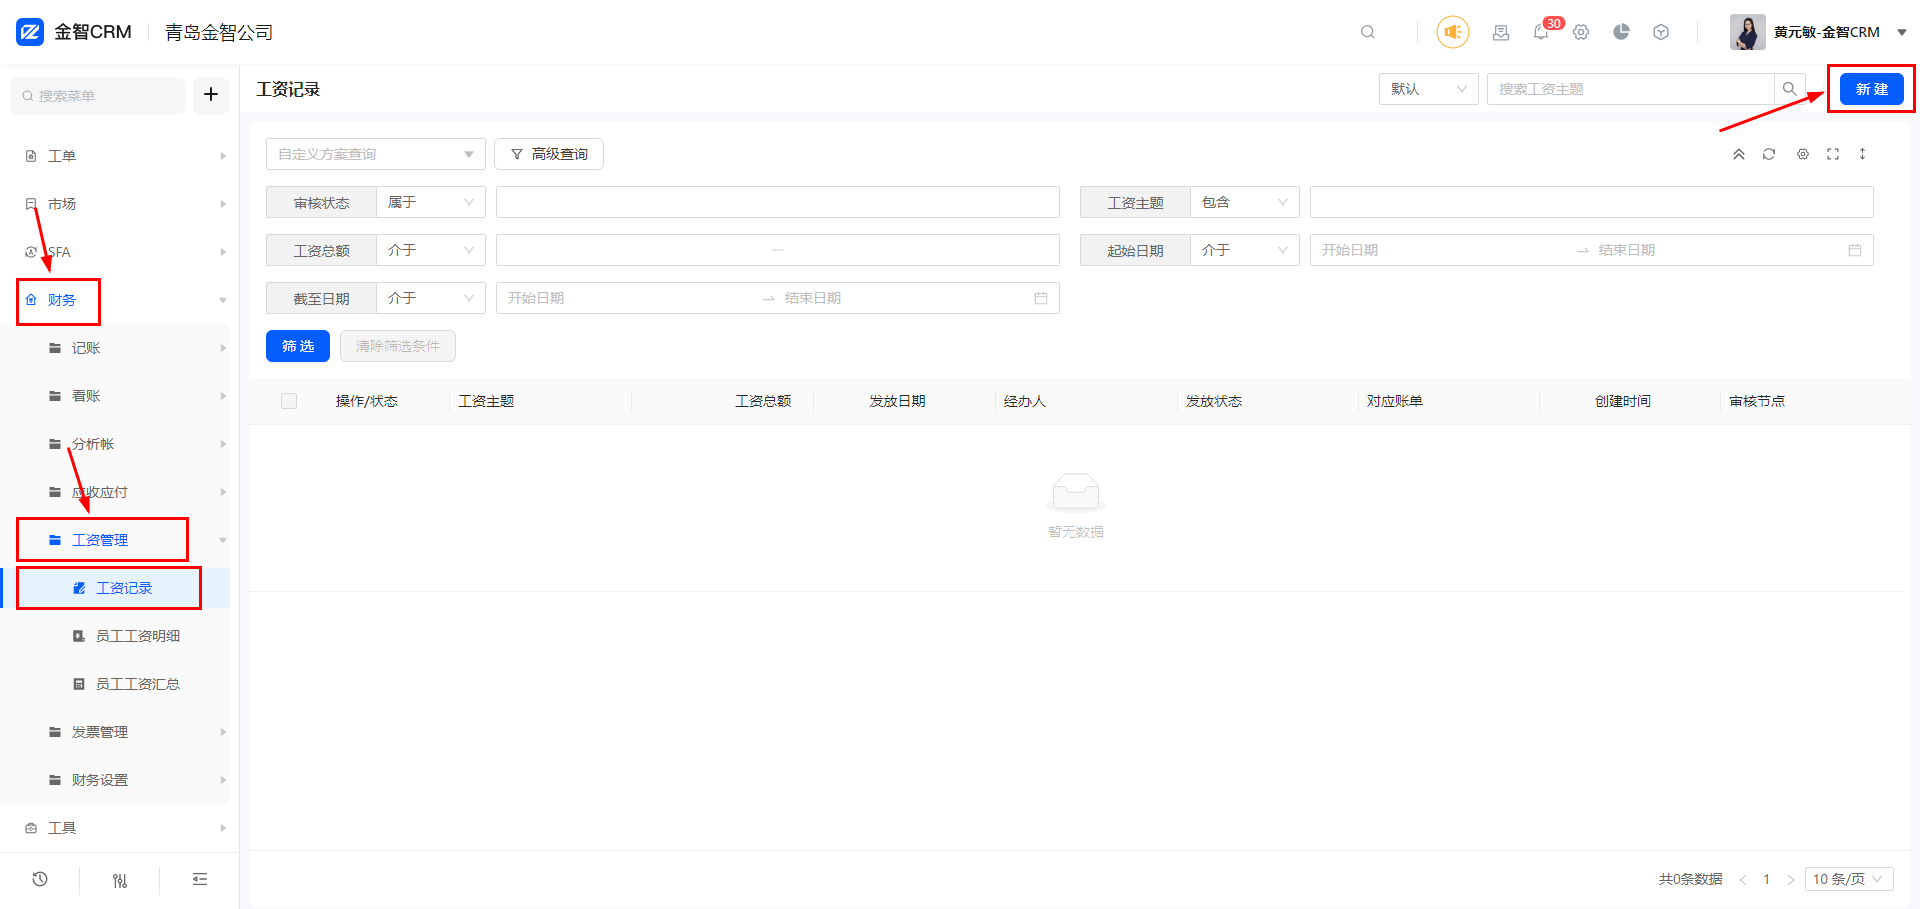The image size is (1920, 909).
Task: Expand the 看账 submenu
Action: coord(120,396)
